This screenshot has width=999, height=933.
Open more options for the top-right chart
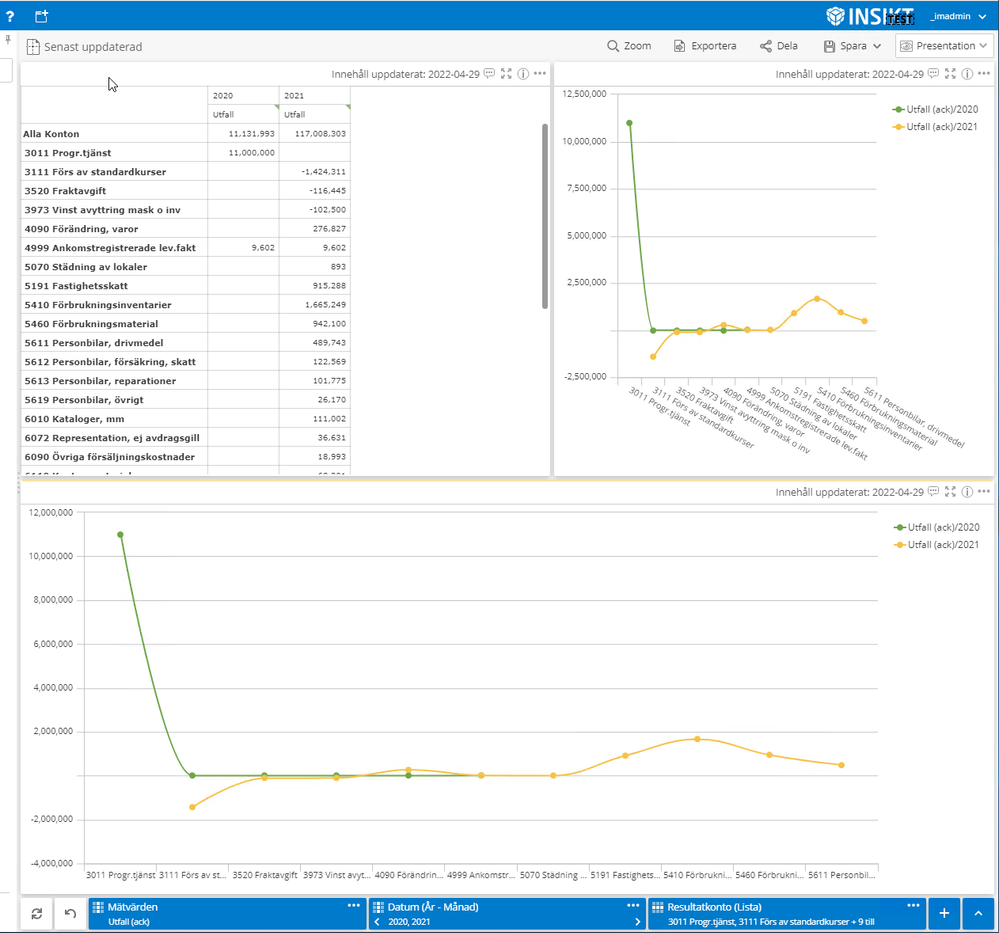coord(984,73)
